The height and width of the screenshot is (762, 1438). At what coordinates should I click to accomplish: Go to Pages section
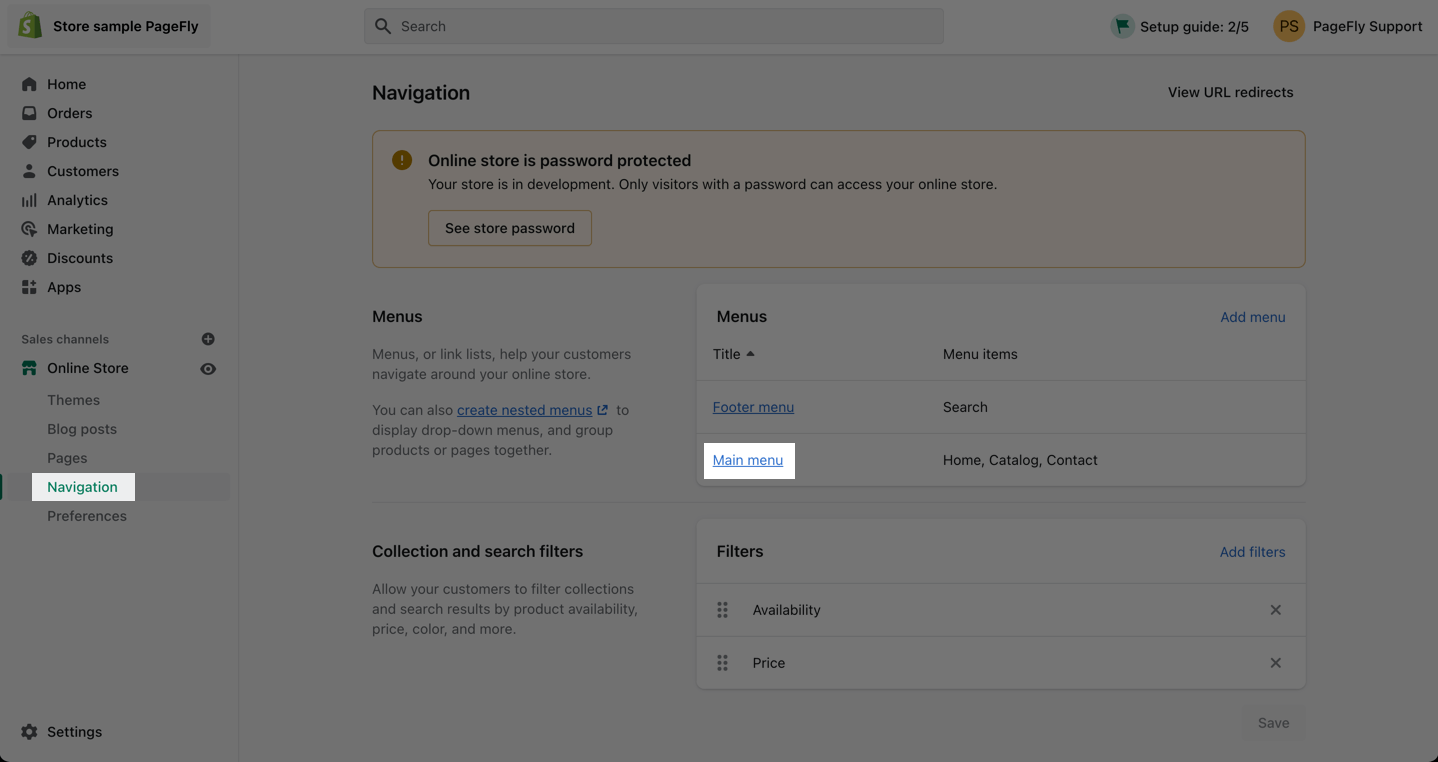coord(67,458)
